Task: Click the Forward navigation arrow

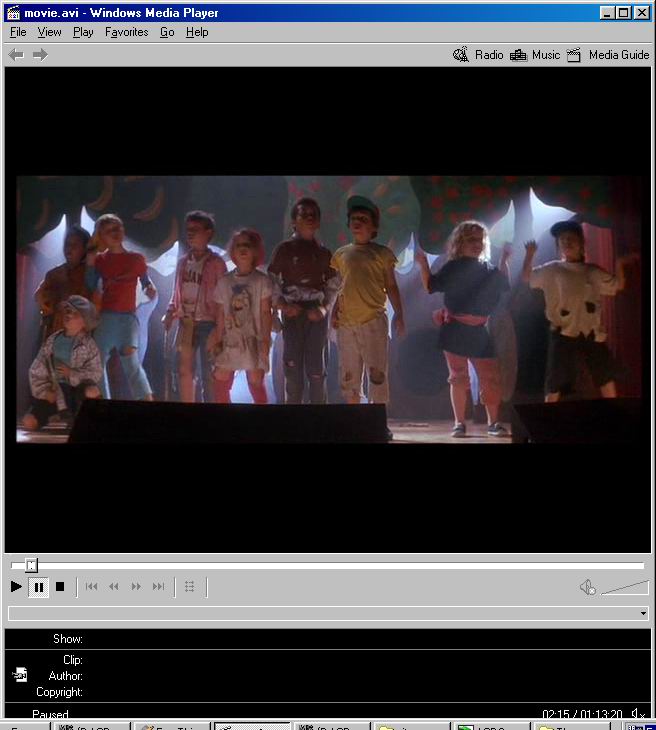Action: (40, 55)
